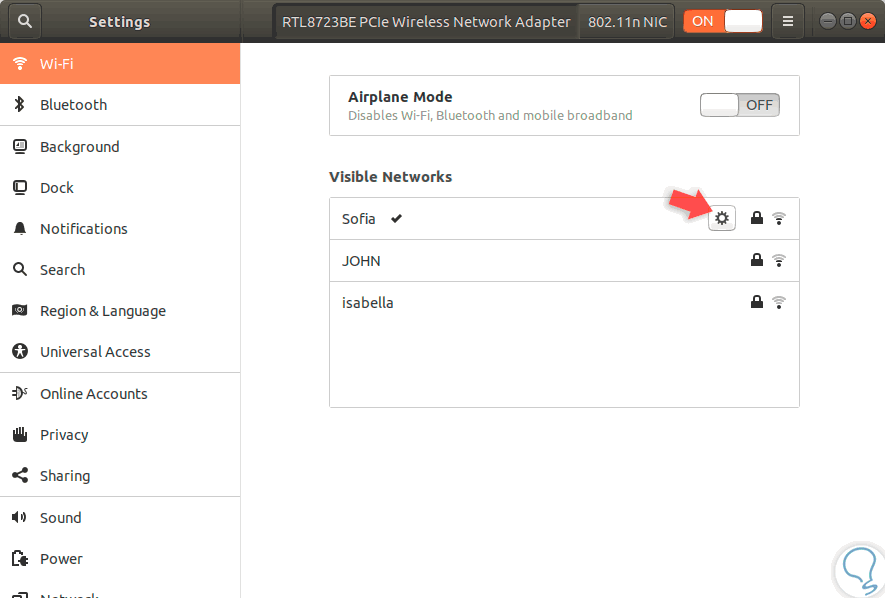This screenshot has height=598, width=885.
Task: Open Region & Language settings
Action: tap(120, 311)
